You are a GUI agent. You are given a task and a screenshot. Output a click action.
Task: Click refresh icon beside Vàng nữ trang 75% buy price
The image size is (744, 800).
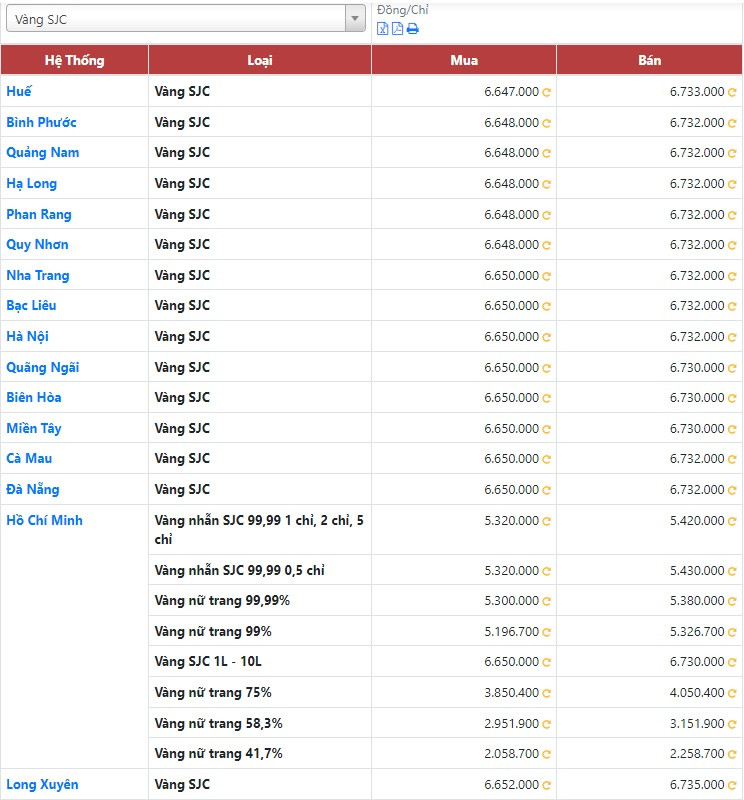(547, 693)
